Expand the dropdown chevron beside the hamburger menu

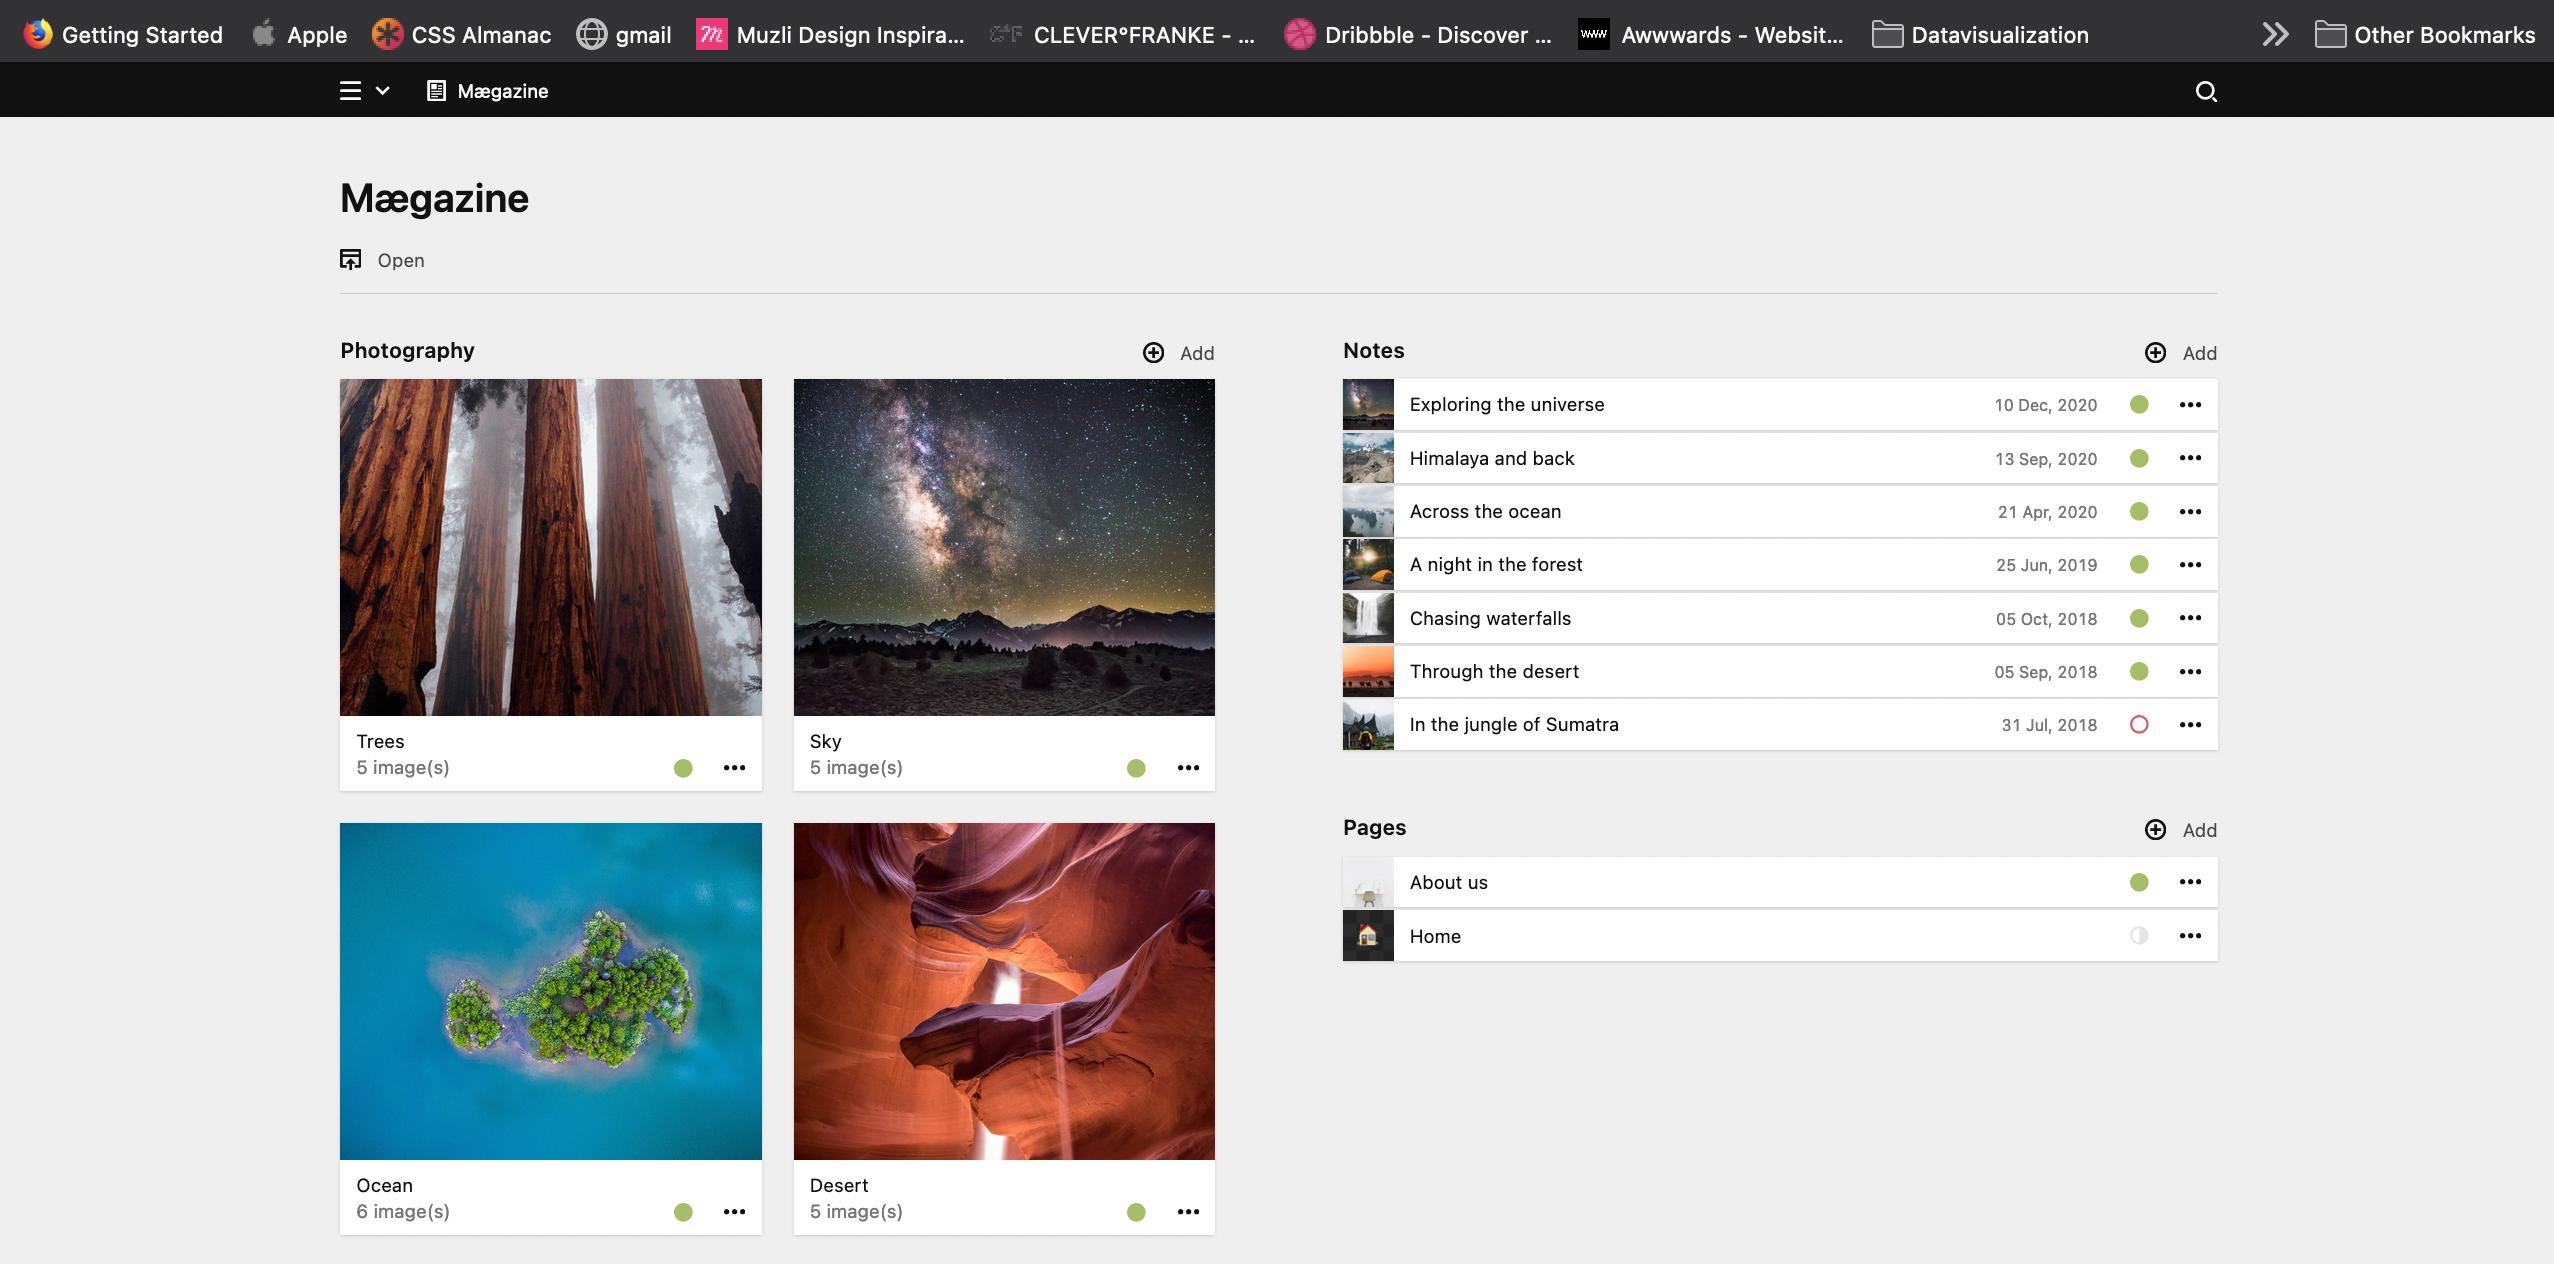pos(382,91)
